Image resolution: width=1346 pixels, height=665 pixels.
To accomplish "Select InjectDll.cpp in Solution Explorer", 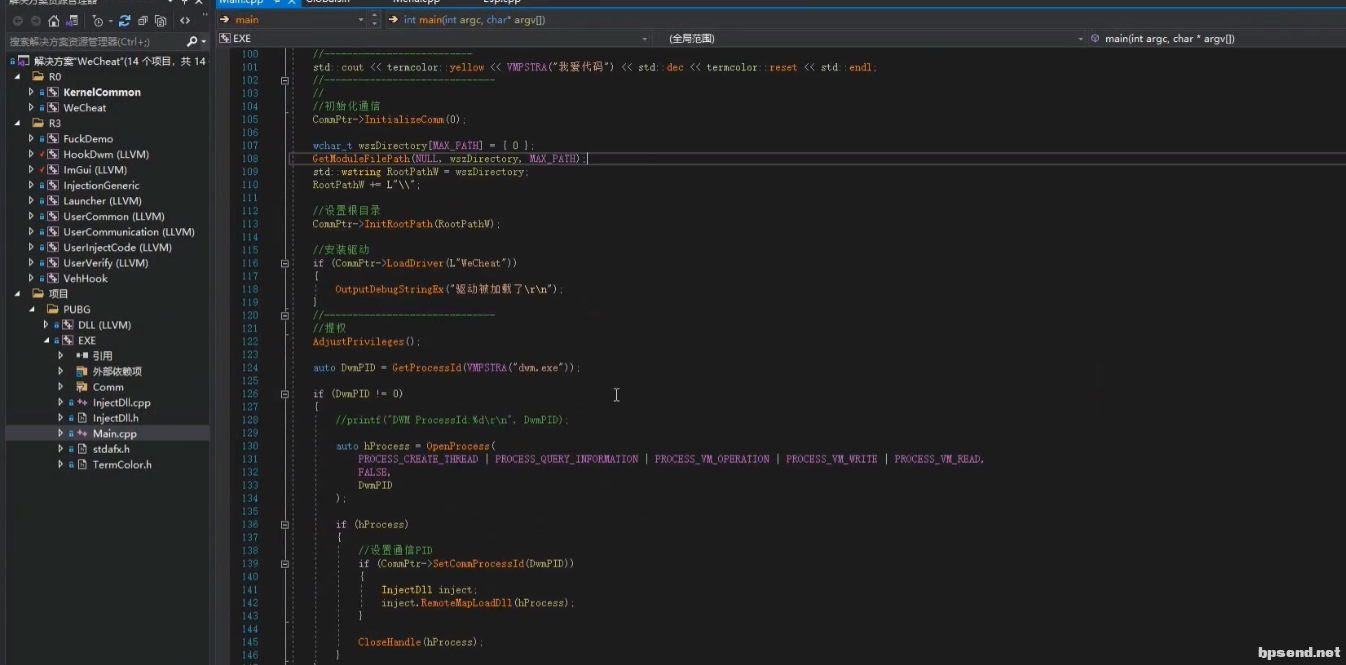I will click(x=121, y=402).
